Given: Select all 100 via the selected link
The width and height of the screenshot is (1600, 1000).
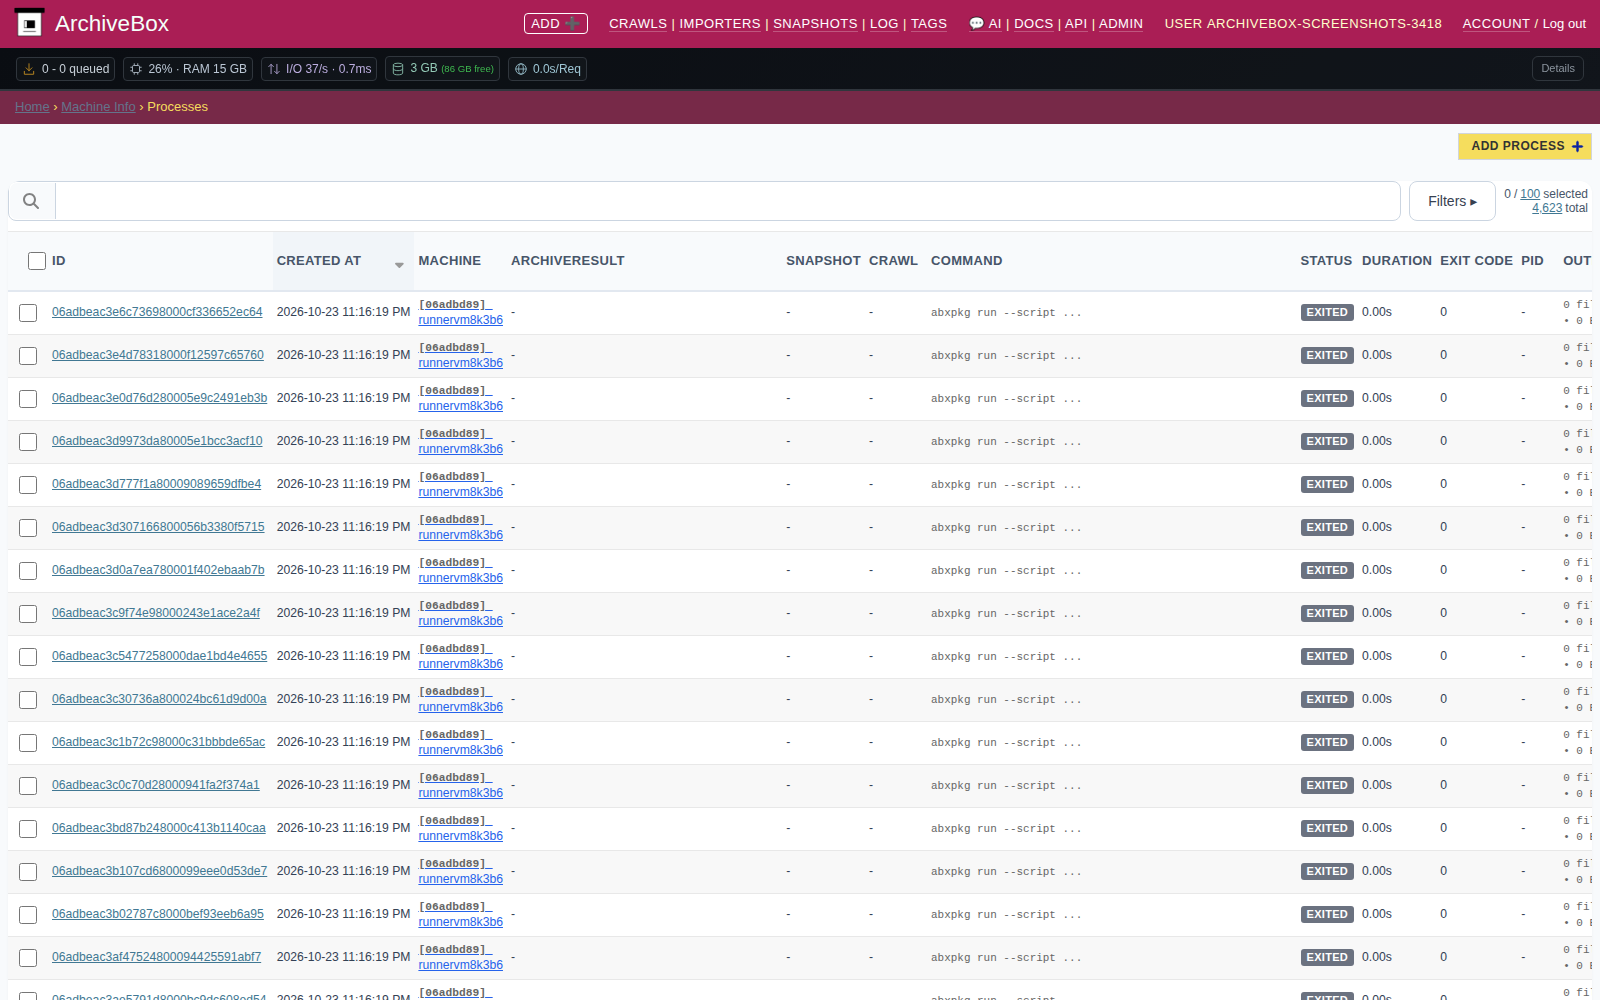Looking at the screenshot, I should click(1530, 194).
